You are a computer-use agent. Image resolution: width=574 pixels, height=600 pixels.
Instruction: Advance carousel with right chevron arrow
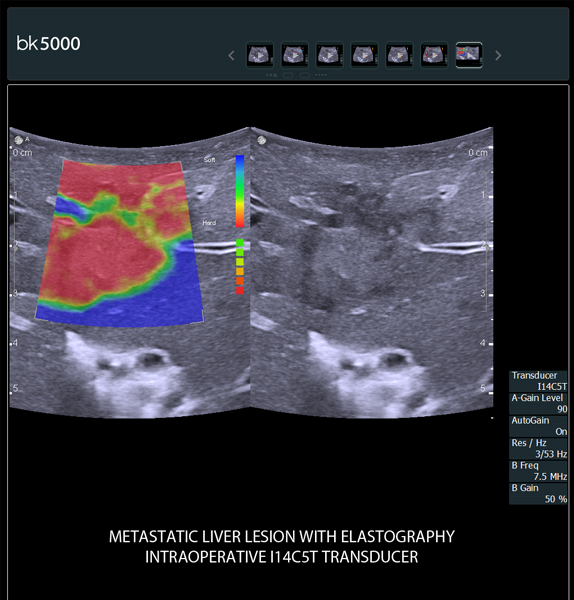[x=498, y=55]
